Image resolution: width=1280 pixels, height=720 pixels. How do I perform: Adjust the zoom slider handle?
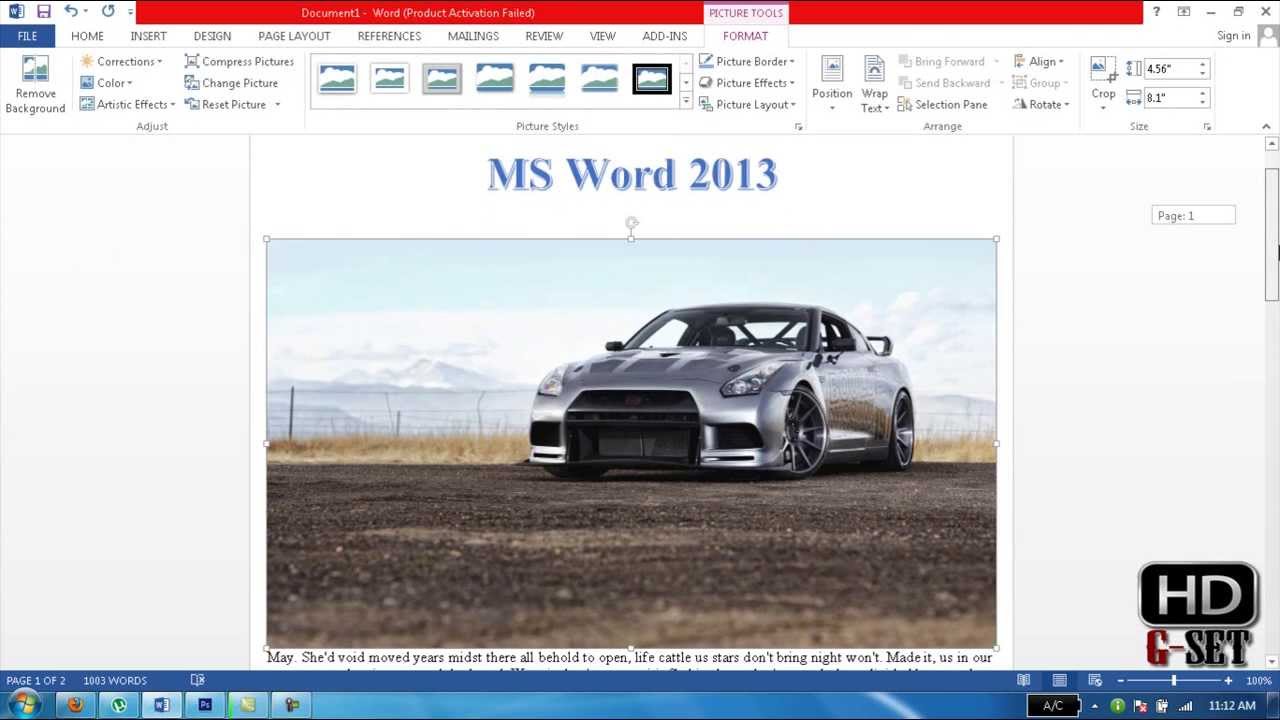coord(1174,681)
